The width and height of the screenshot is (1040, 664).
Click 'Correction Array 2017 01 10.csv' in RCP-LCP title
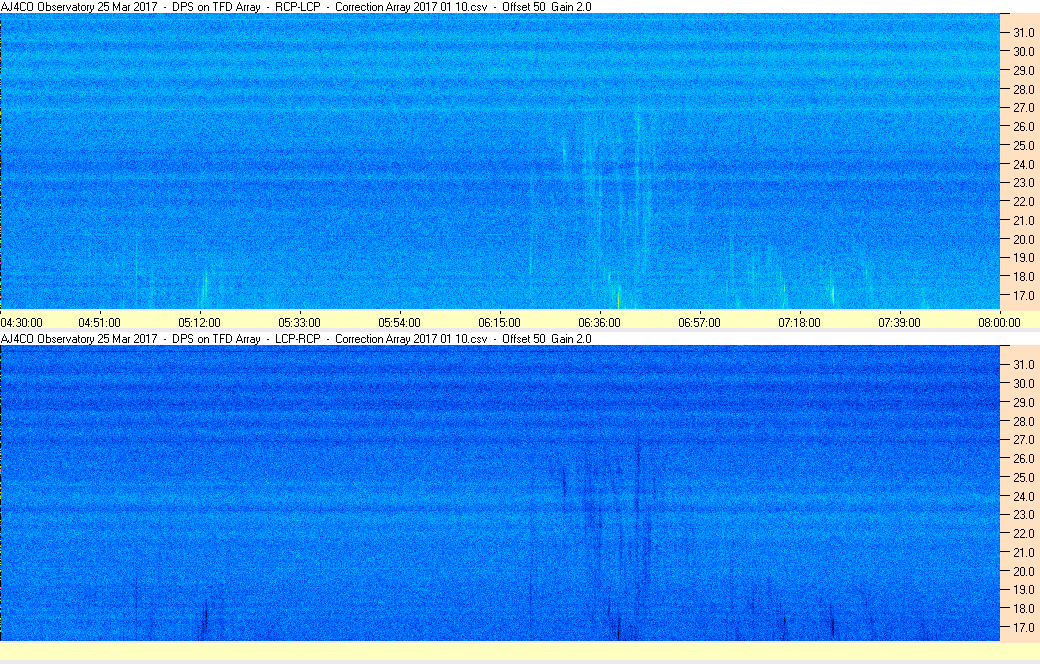coord(411,7)
